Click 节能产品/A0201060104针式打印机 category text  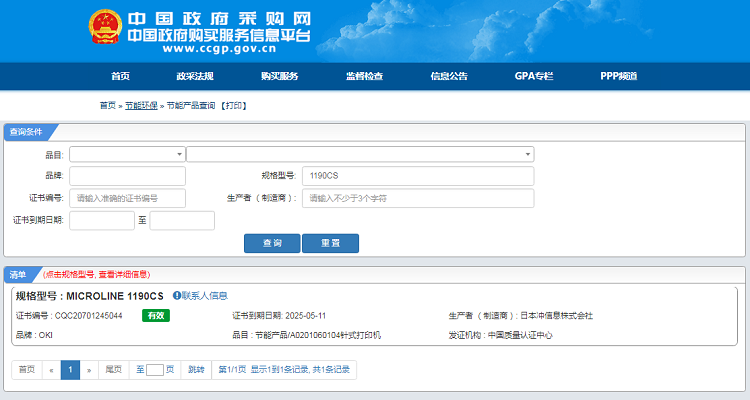[x=318, y=335]
